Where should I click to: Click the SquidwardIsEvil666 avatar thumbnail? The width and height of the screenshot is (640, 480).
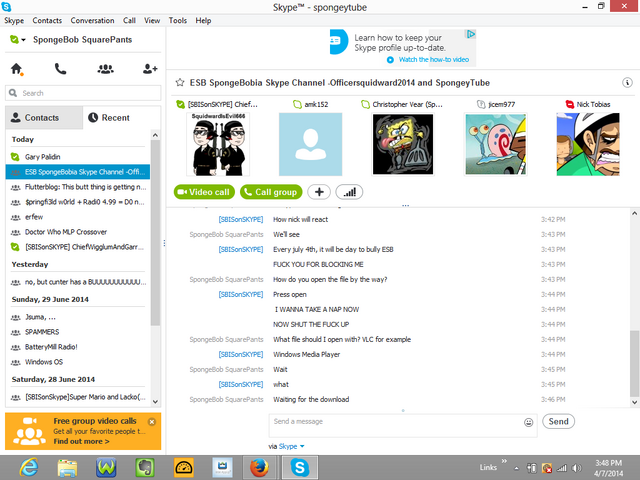(218, 144)
